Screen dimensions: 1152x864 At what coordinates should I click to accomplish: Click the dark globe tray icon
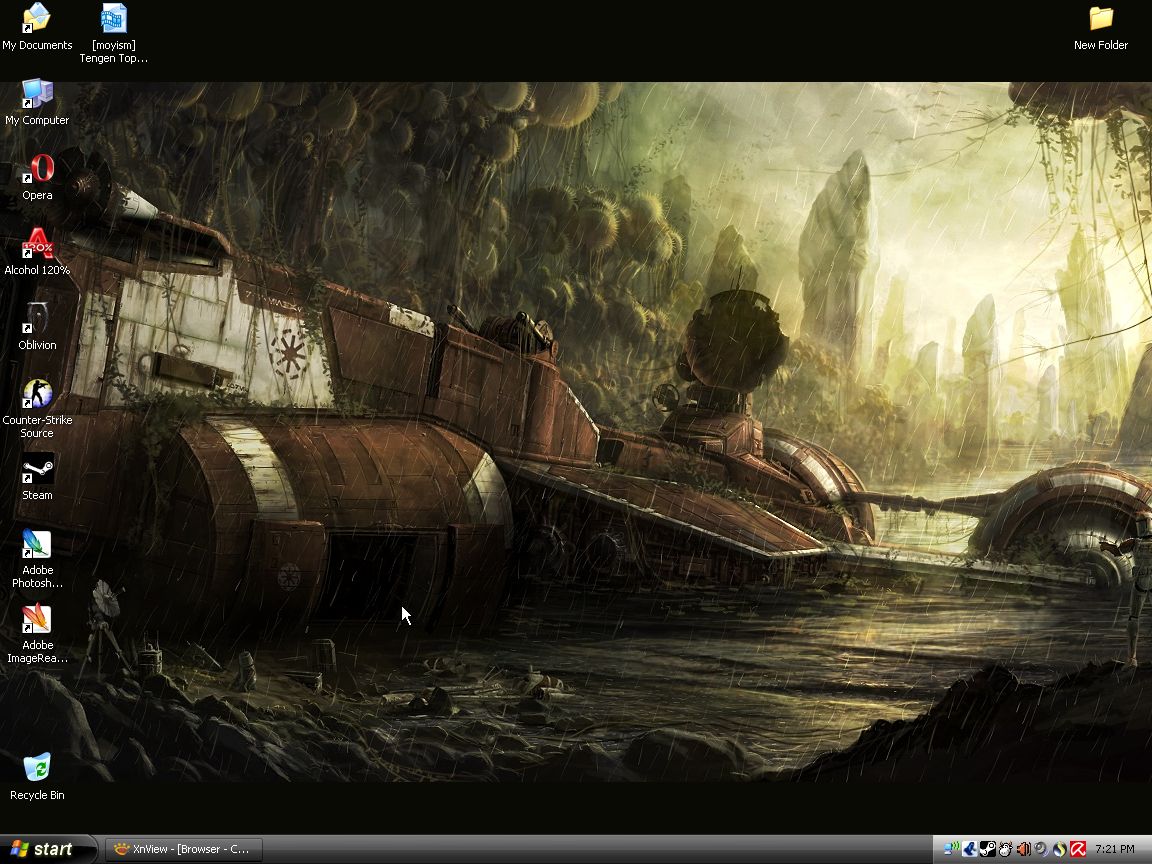coord(1059,849)
